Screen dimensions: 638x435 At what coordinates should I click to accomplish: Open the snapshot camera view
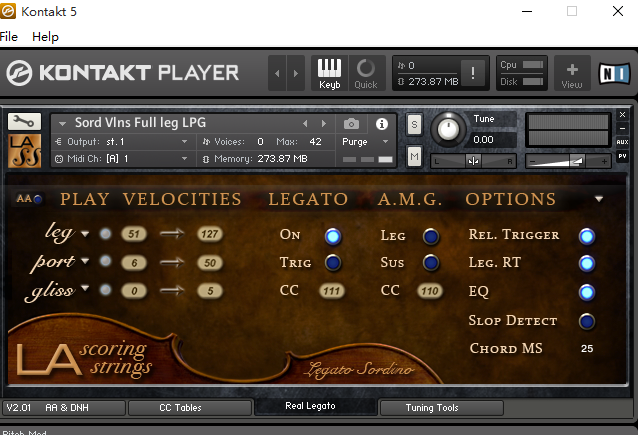tap(351, 124)
